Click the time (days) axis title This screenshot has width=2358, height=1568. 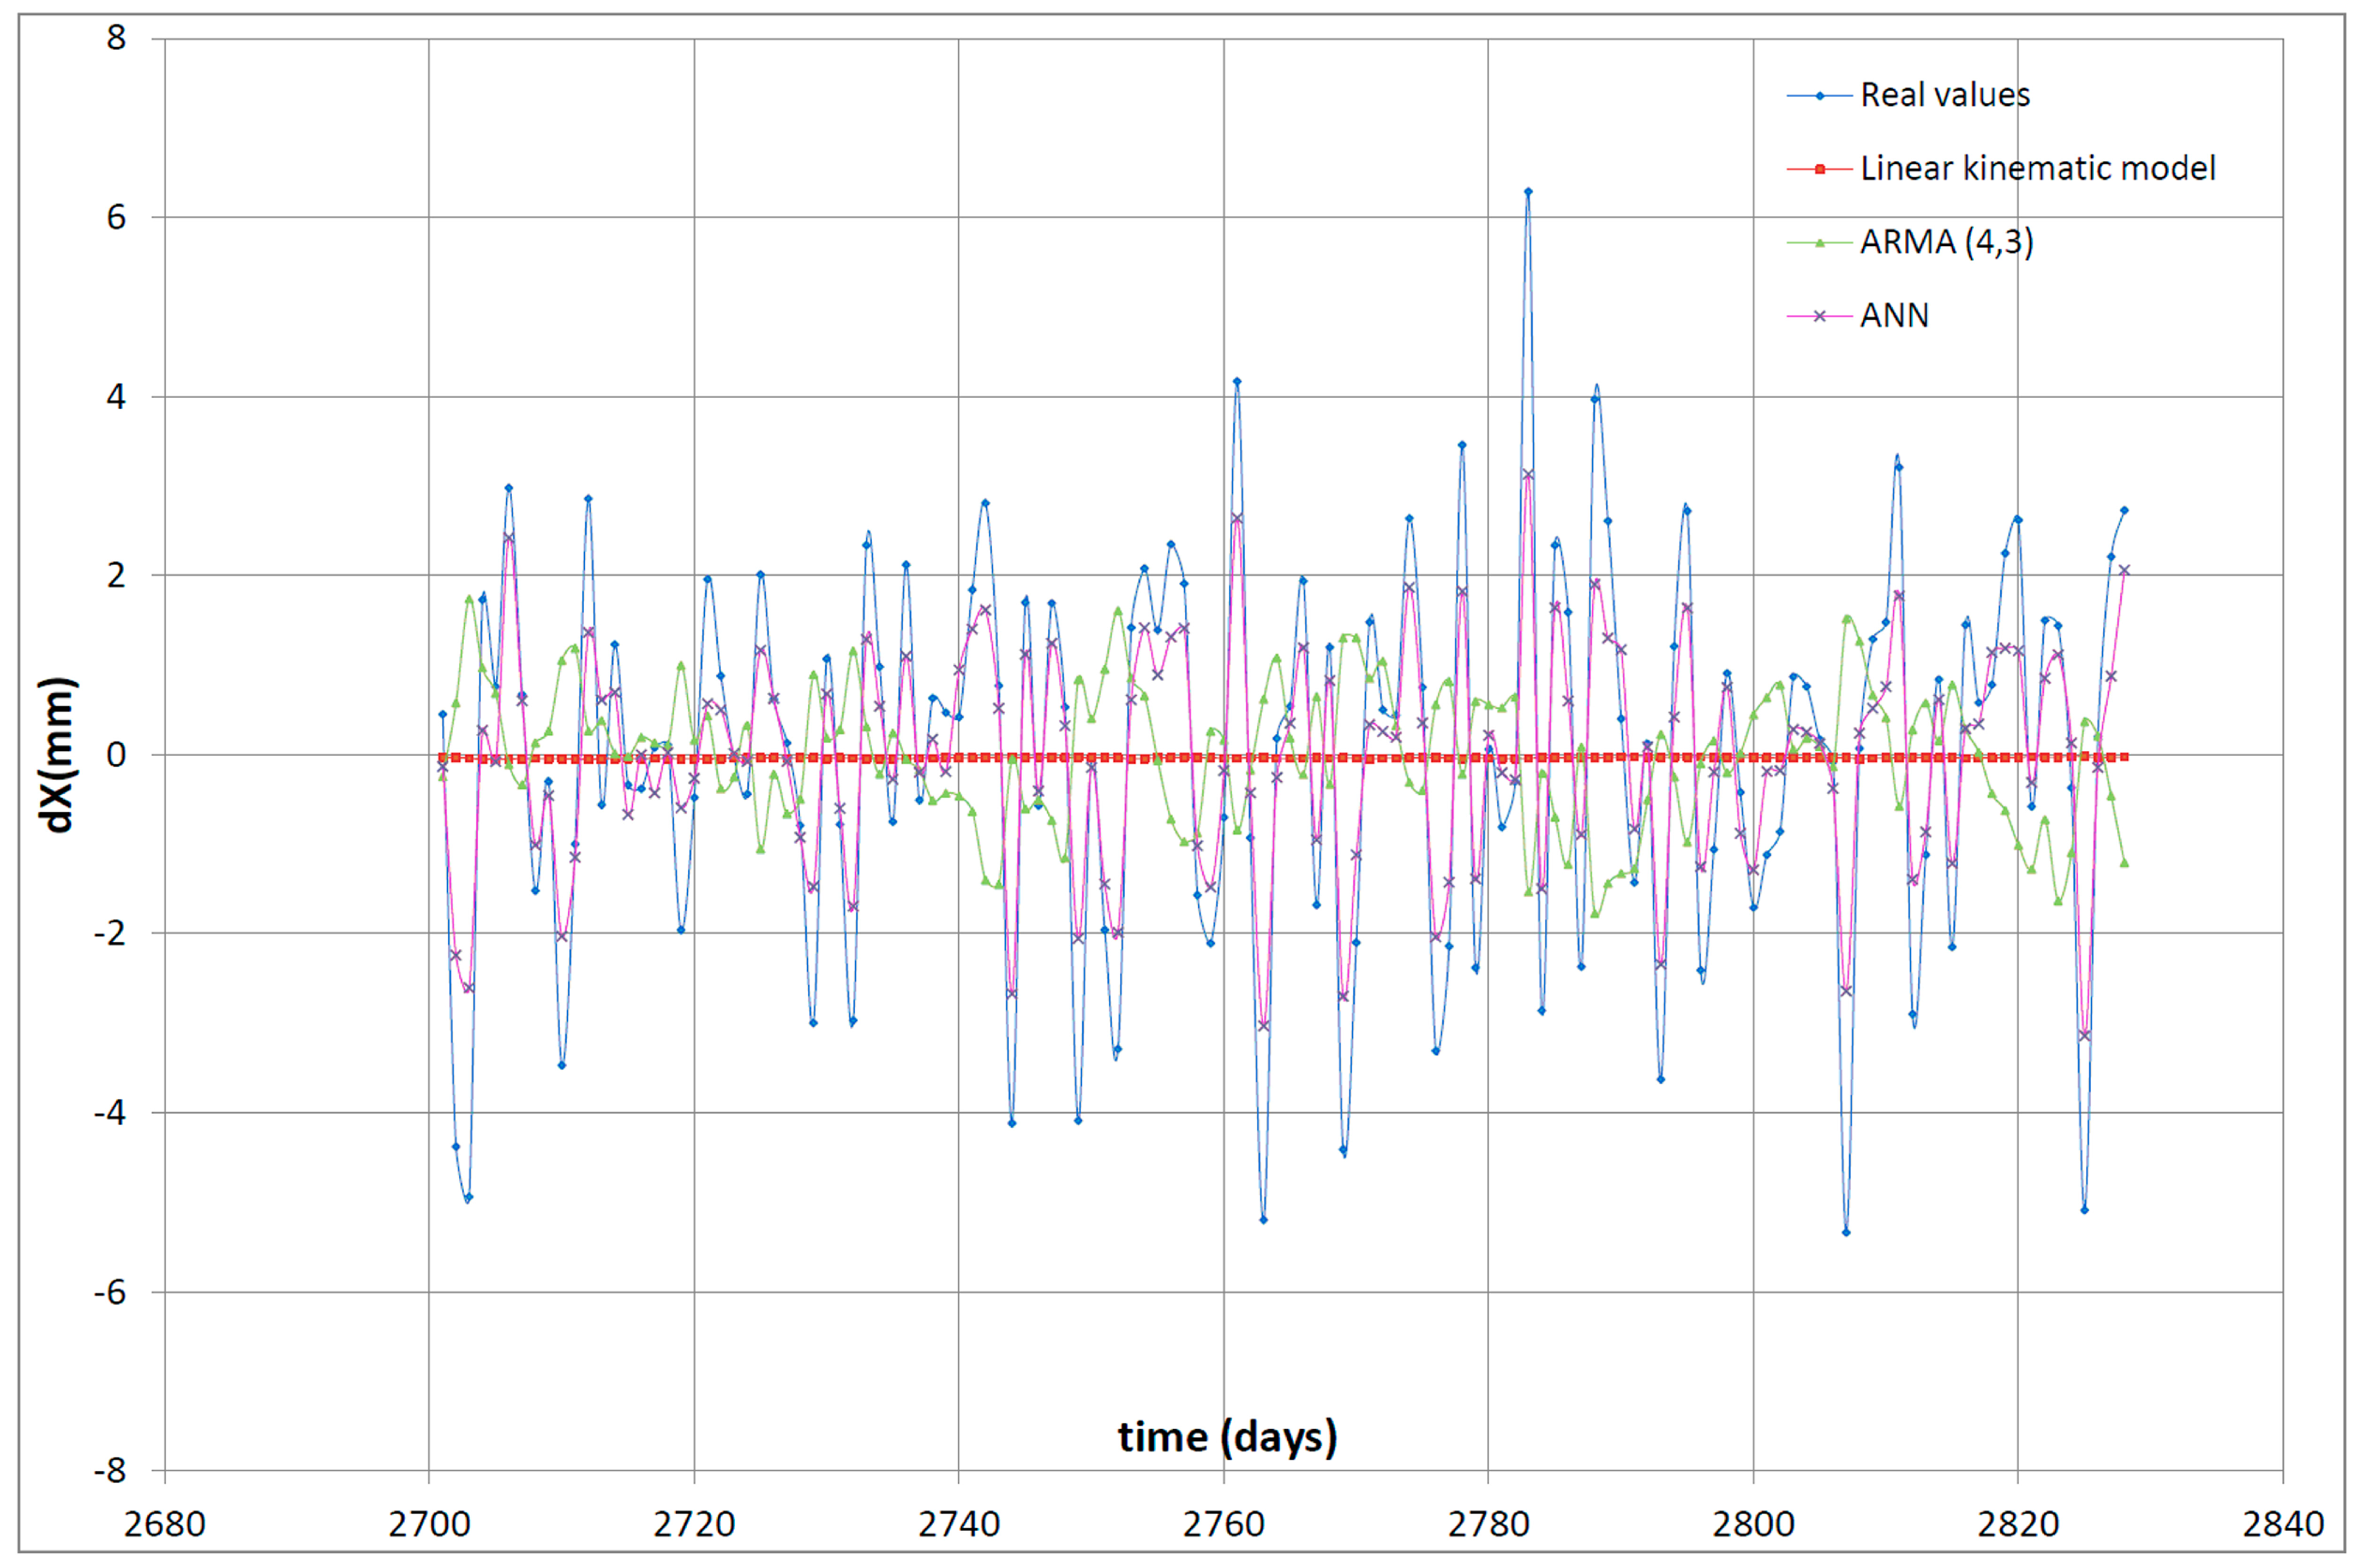[x=1227, y=1437]
